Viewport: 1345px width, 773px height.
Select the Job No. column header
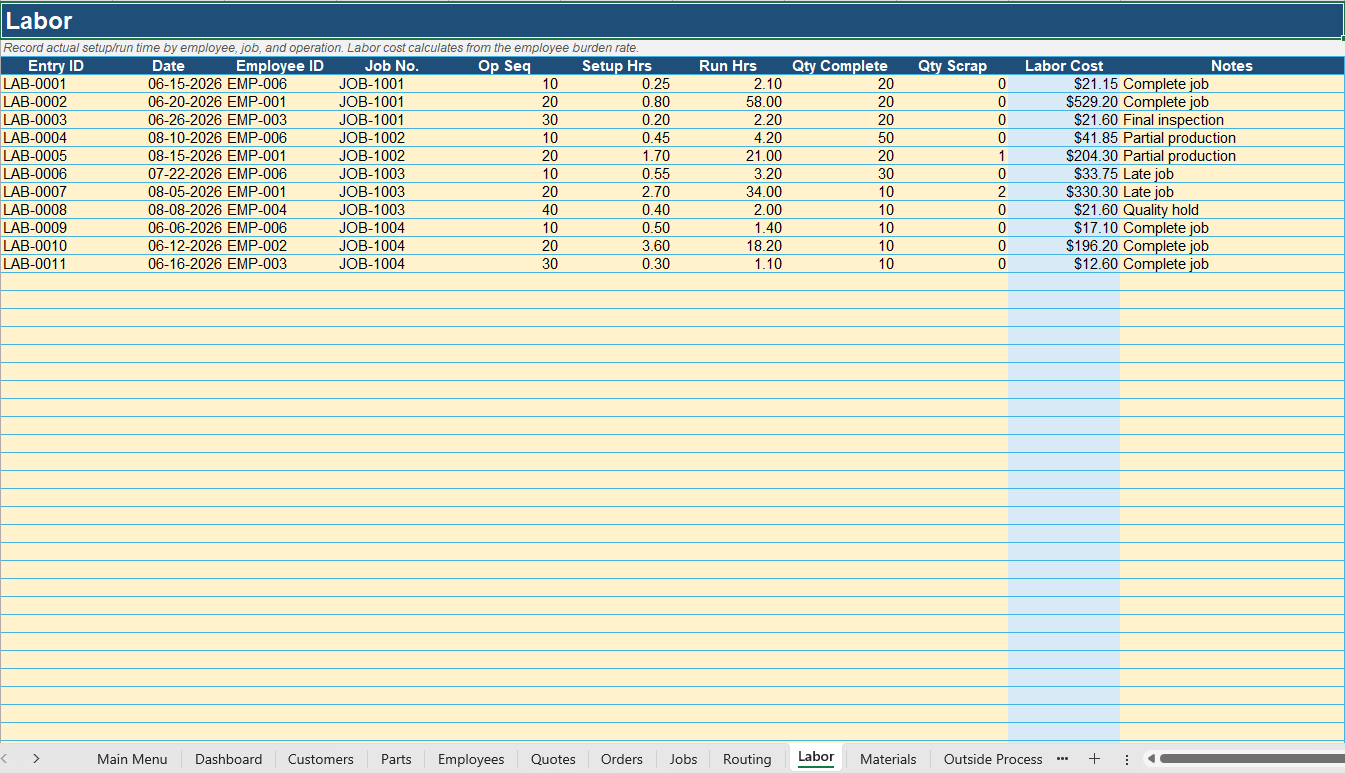tap(392, 66)
